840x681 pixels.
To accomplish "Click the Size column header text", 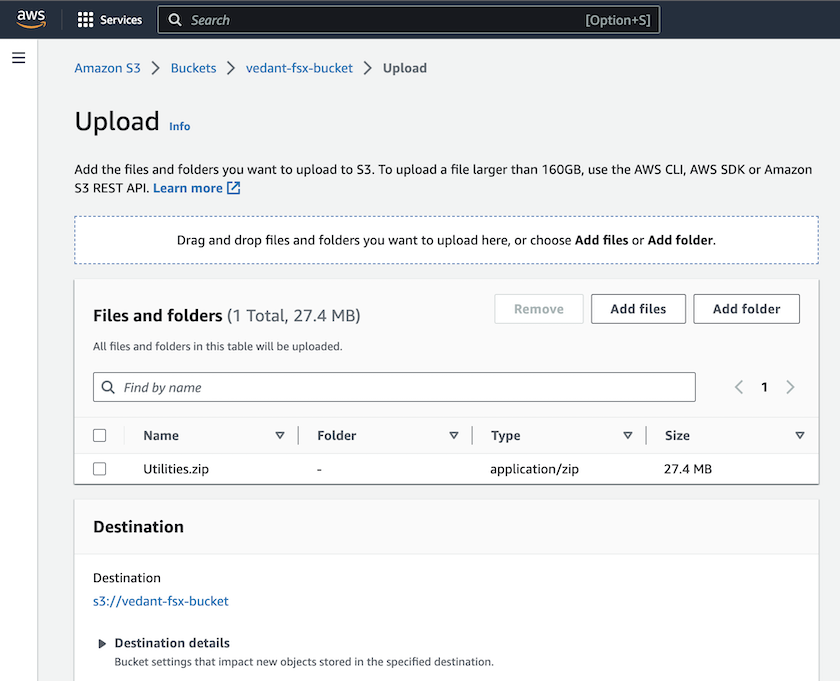I will (677, 436).
